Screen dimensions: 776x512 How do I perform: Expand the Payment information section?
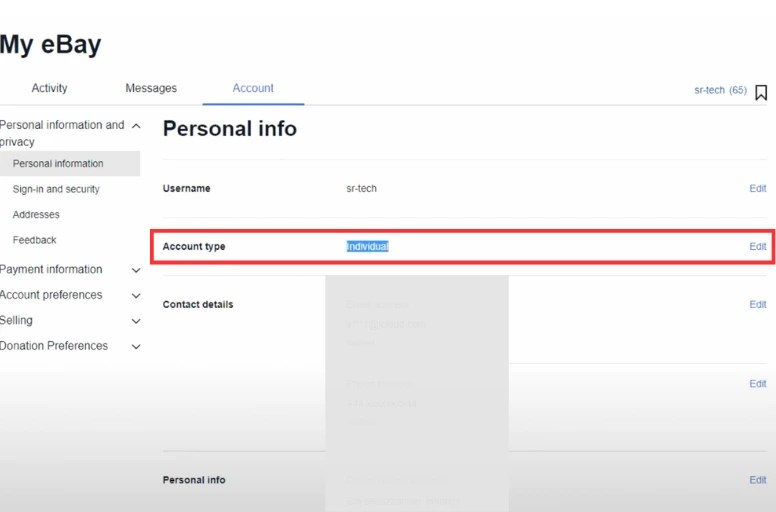coord(136,270)
